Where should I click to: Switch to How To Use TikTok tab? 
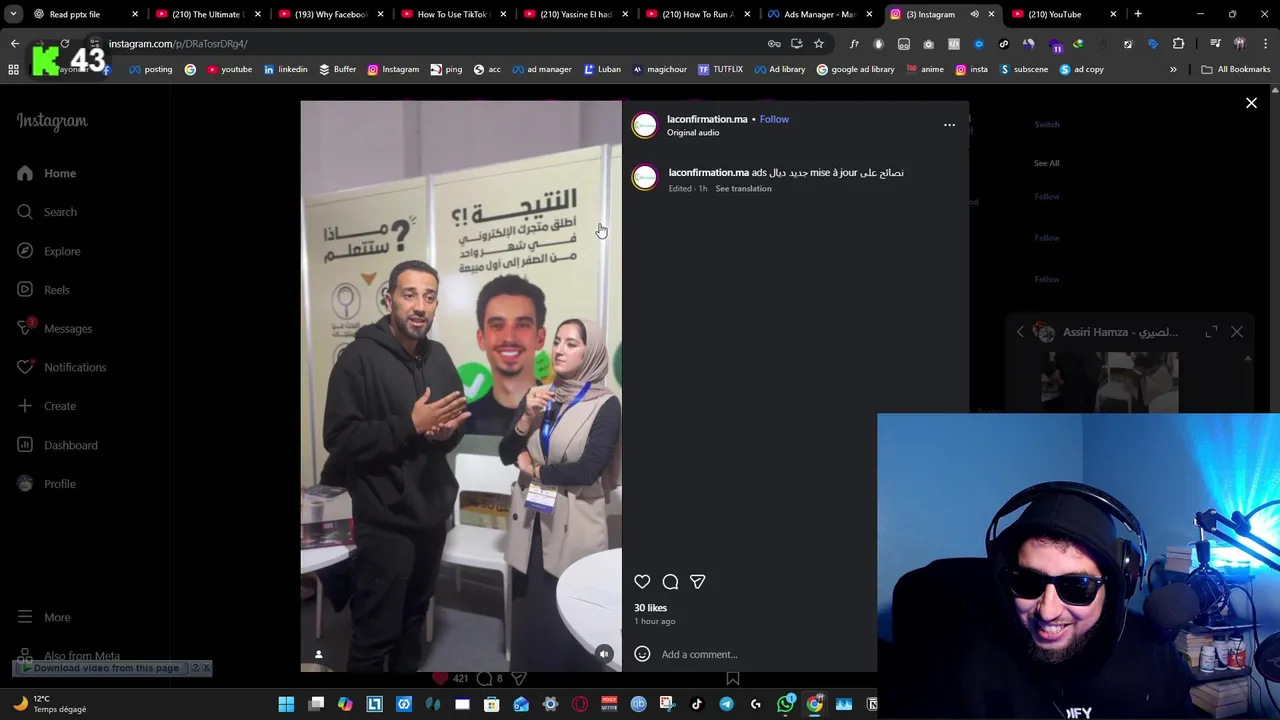pos(452,14)
